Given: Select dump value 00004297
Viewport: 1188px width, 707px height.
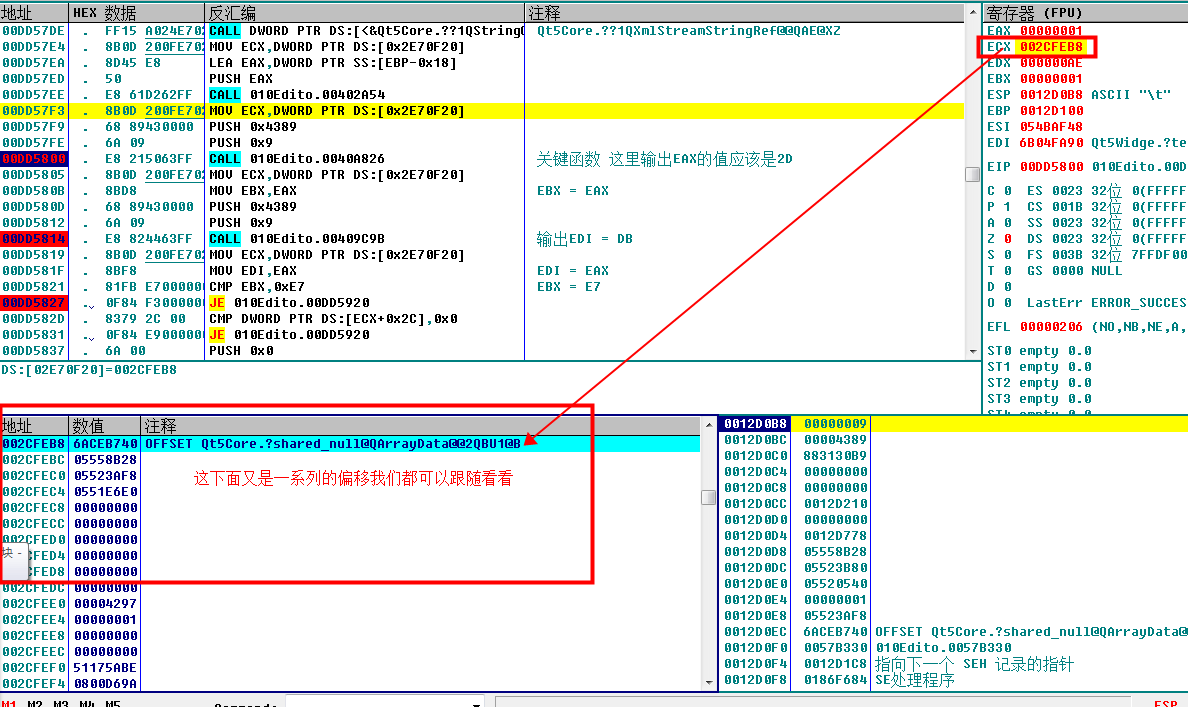Looking at the screenshot, I should (105, 604).
